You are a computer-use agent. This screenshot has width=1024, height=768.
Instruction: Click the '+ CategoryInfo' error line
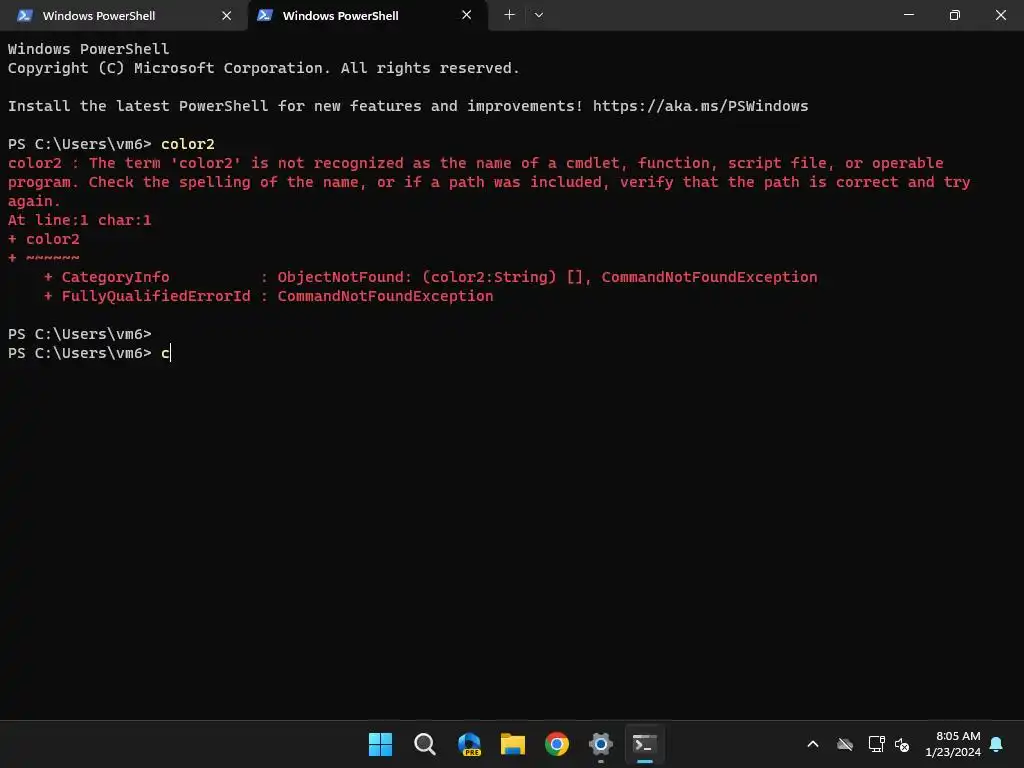coord(430,277)
